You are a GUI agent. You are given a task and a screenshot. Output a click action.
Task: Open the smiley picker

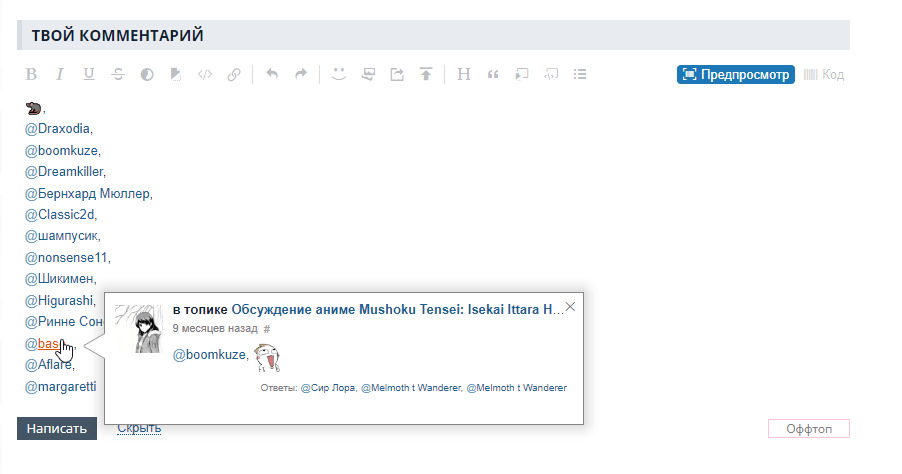coord(339,74)
